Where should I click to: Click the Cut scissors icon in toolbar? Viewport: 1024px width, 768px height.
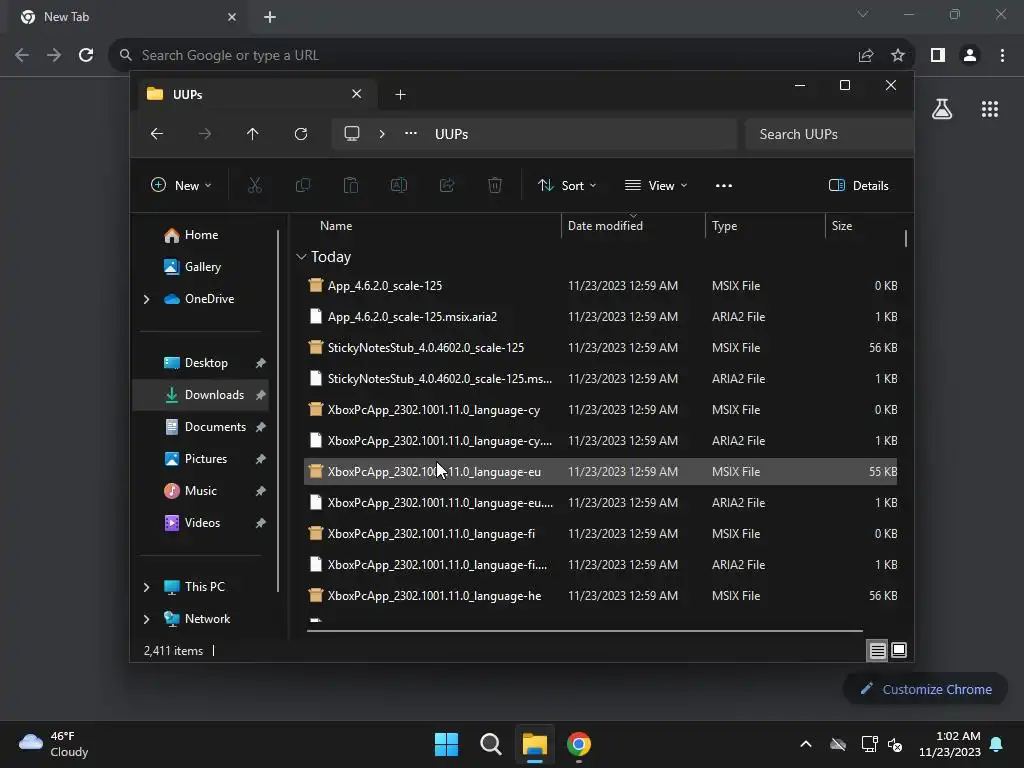point(255,185)
